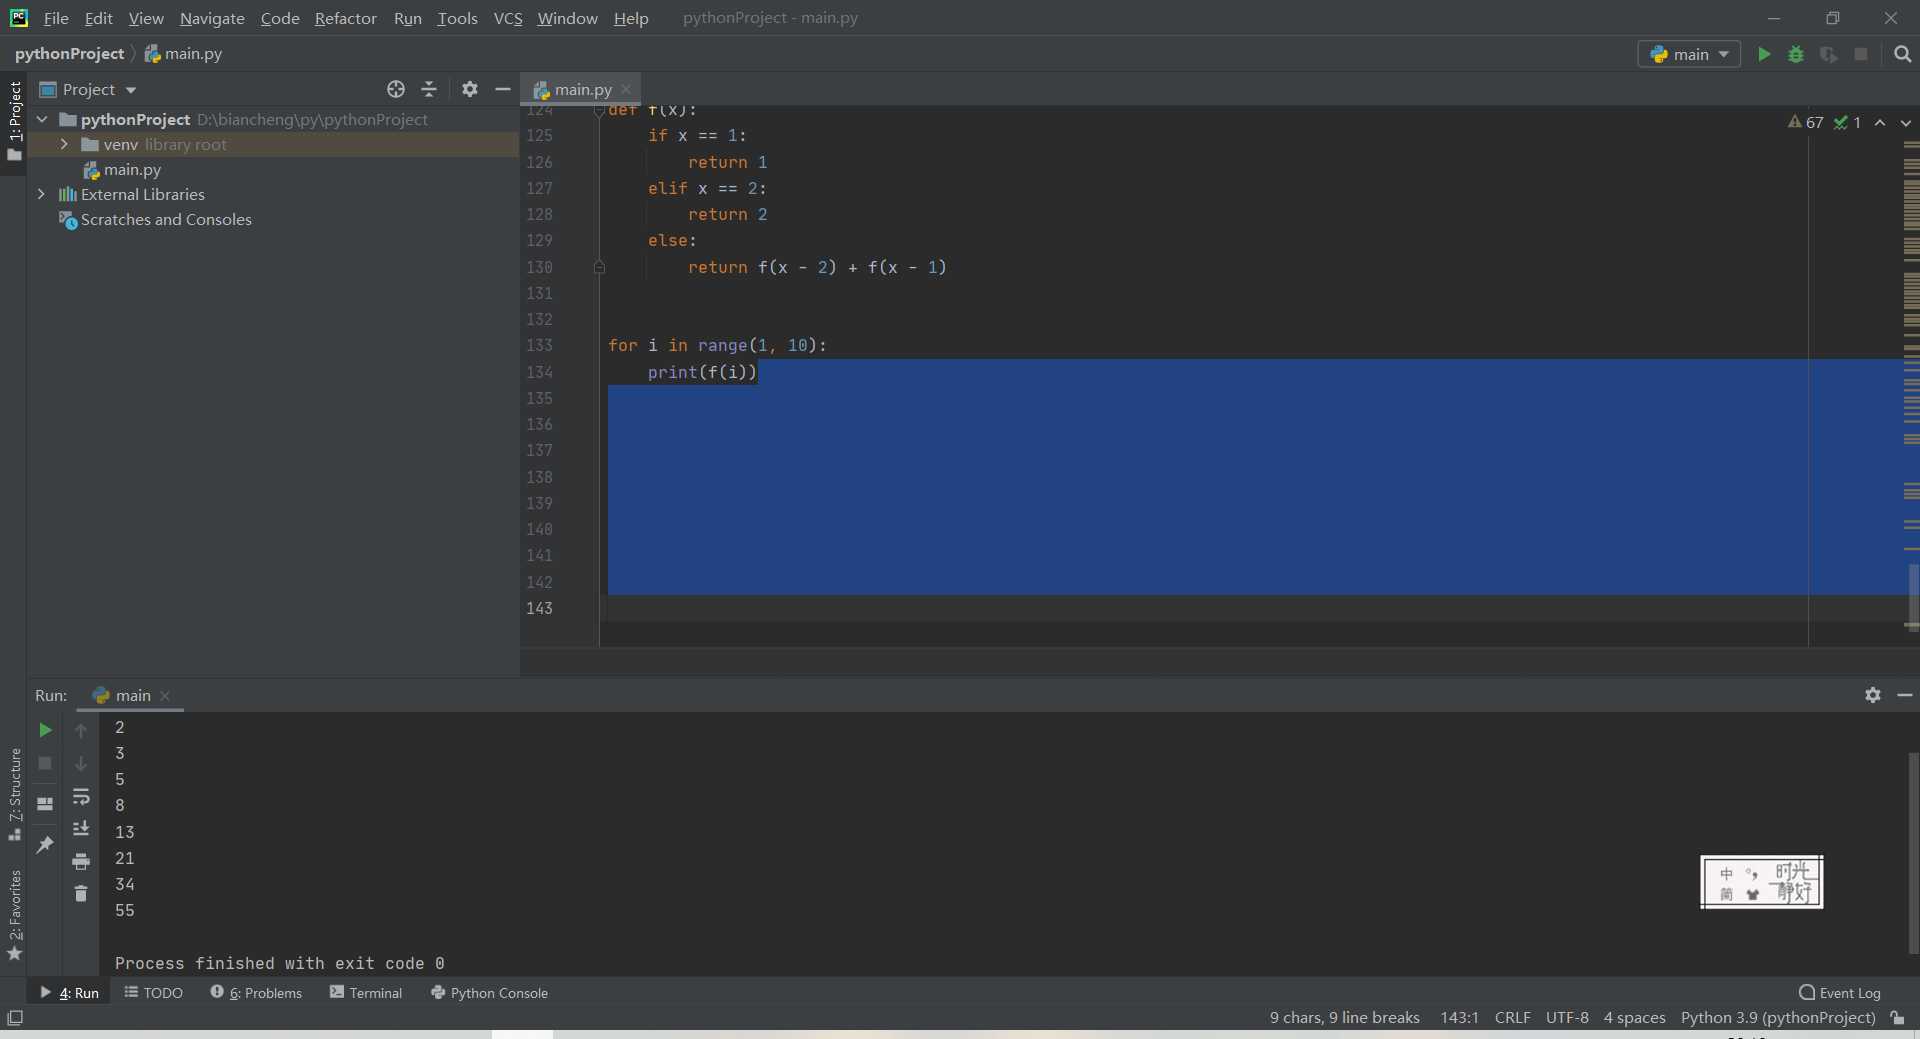Toggle the 4: Run tool window button
This screenshot has width=1920, height=1039.
click(69, 993)
